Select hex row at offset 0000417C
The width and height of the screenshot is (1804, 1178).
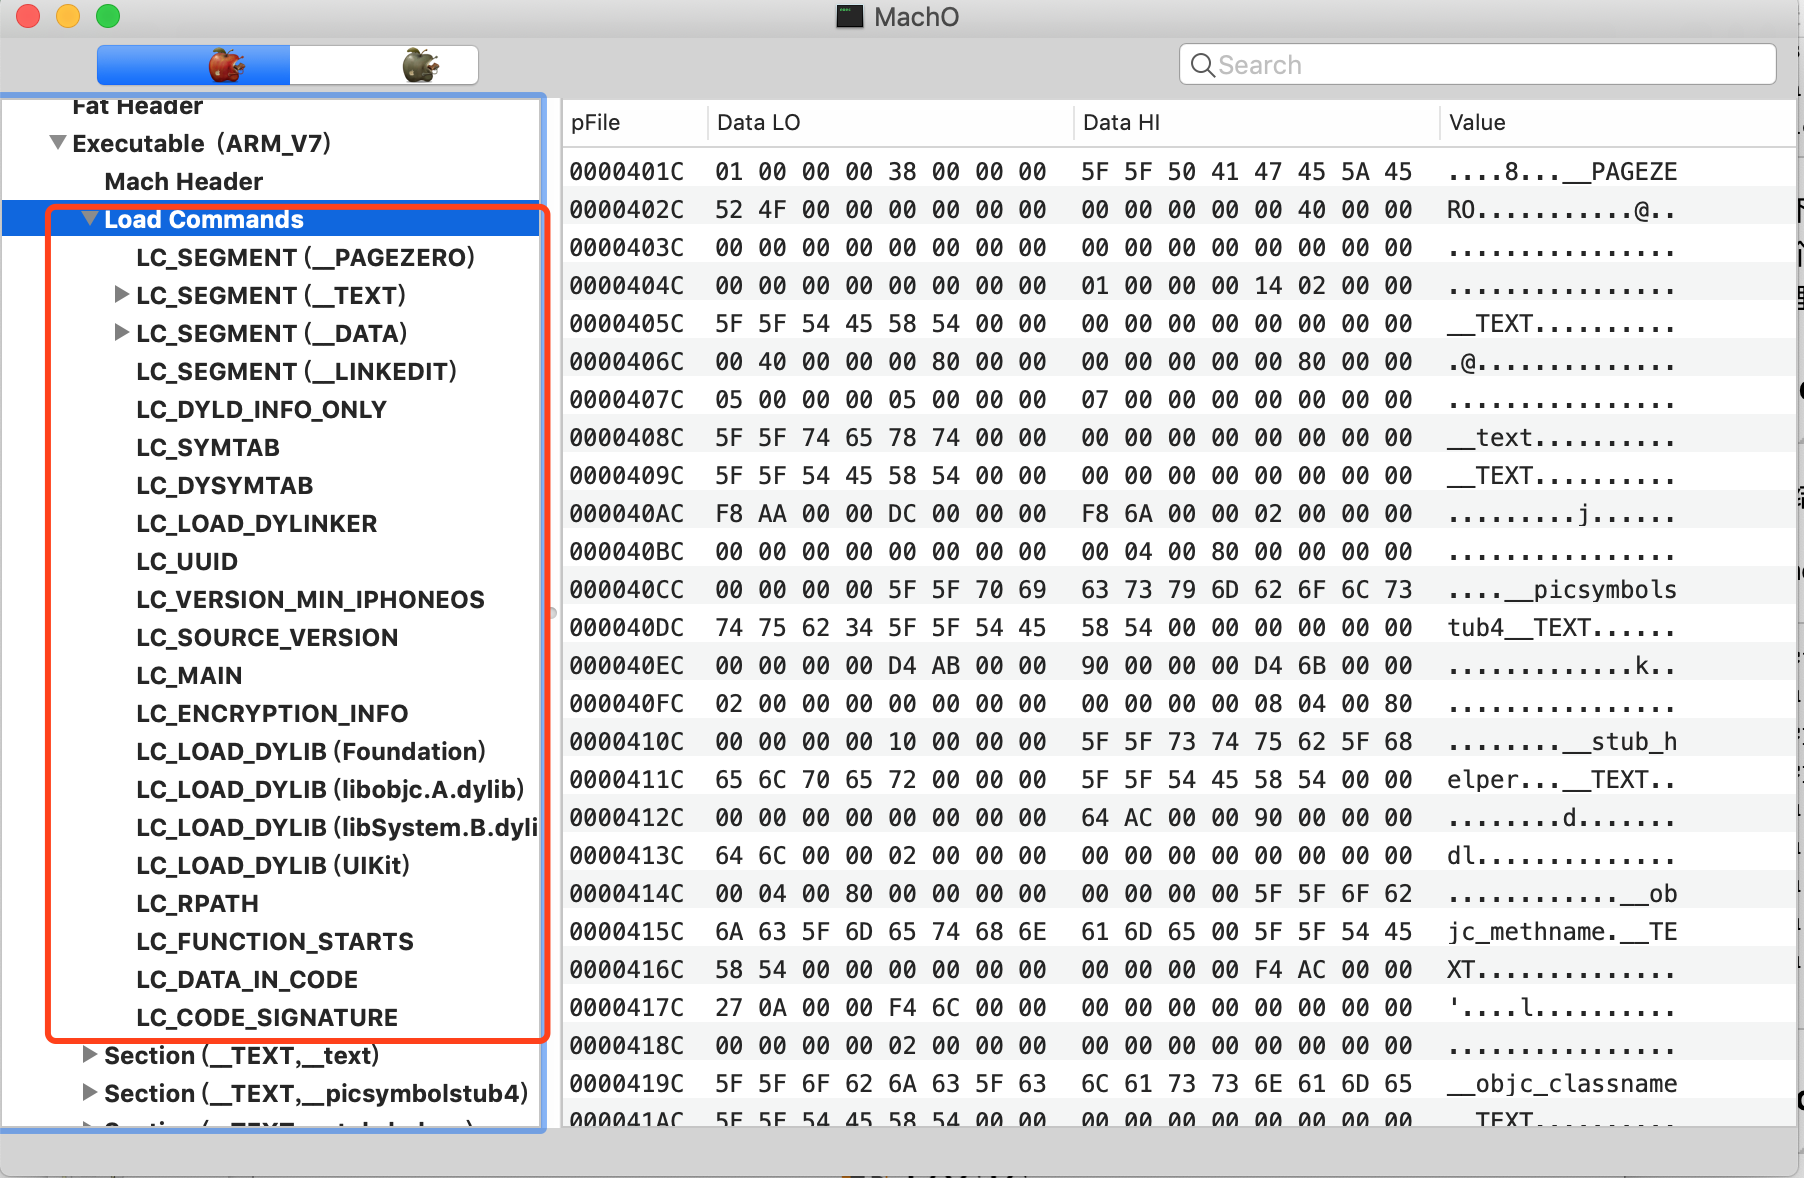(x=1179, y=1007)
